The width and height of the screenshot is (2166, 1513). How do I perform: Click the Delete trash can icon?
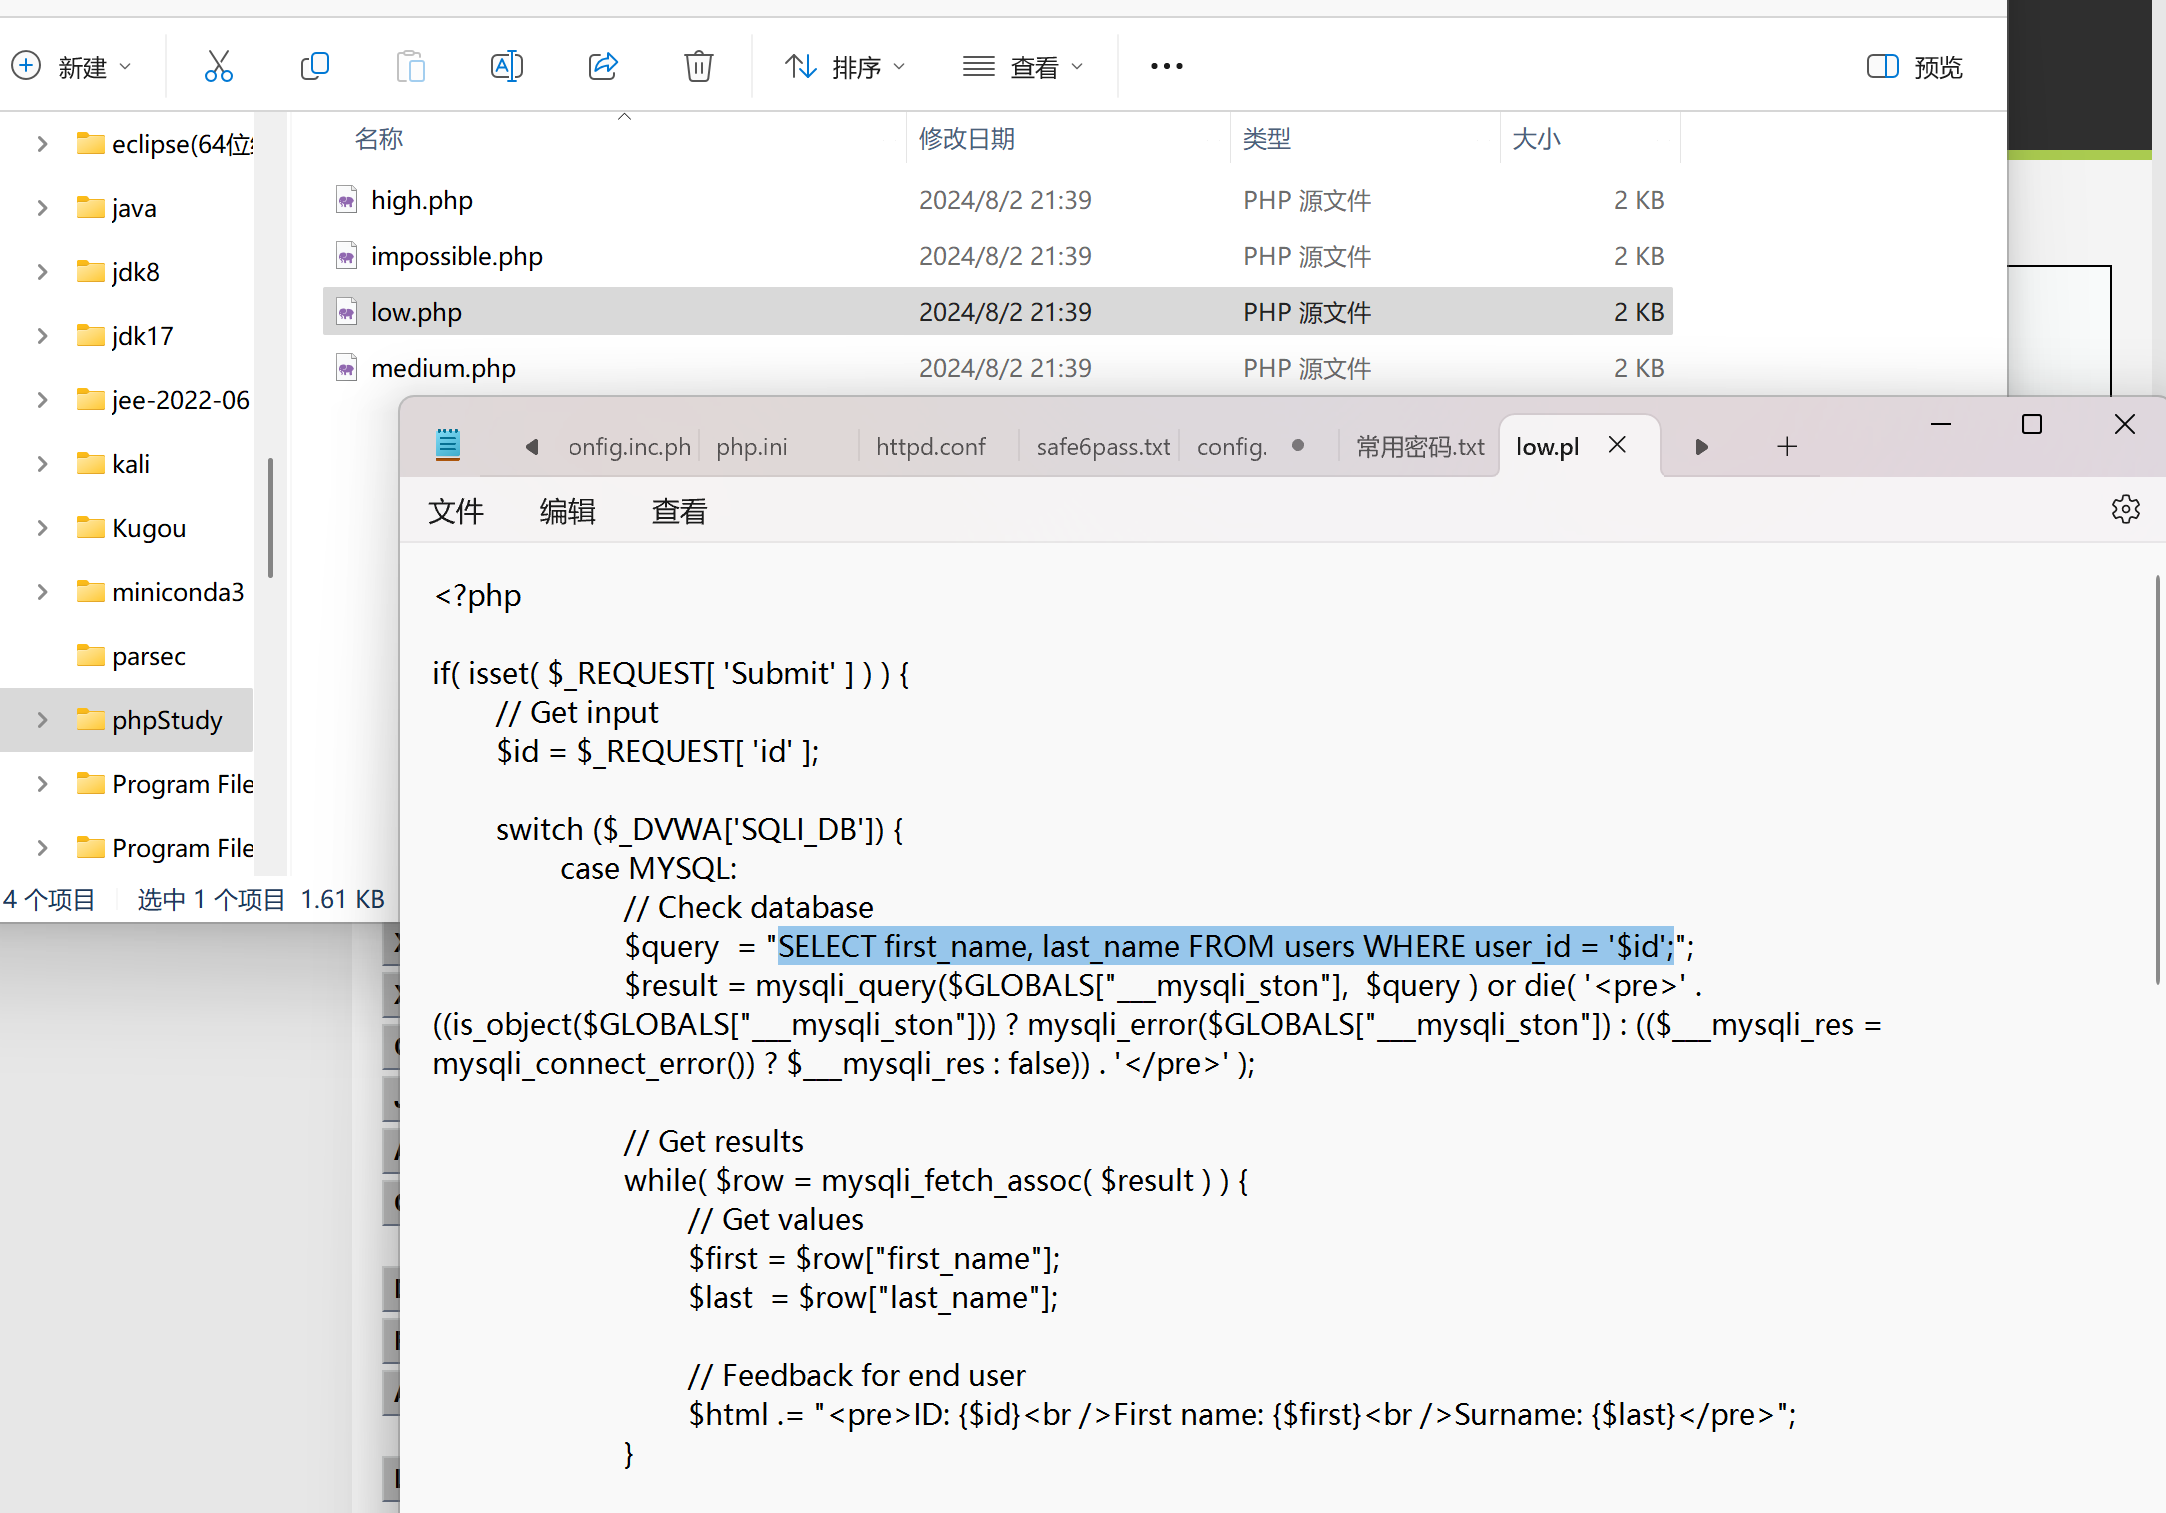[698, 67]
